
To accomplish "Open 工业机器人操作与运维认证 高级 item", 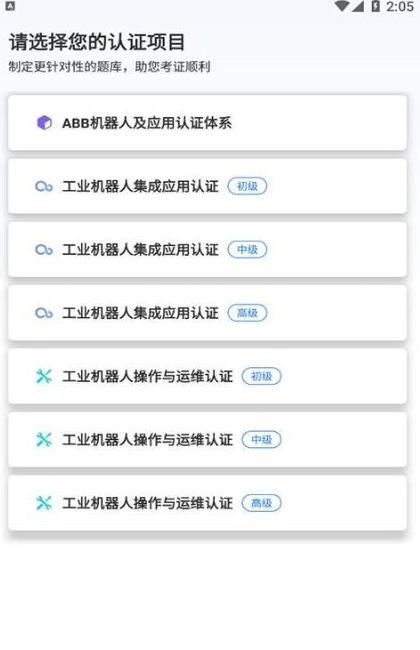I will [x=207, y=503].
